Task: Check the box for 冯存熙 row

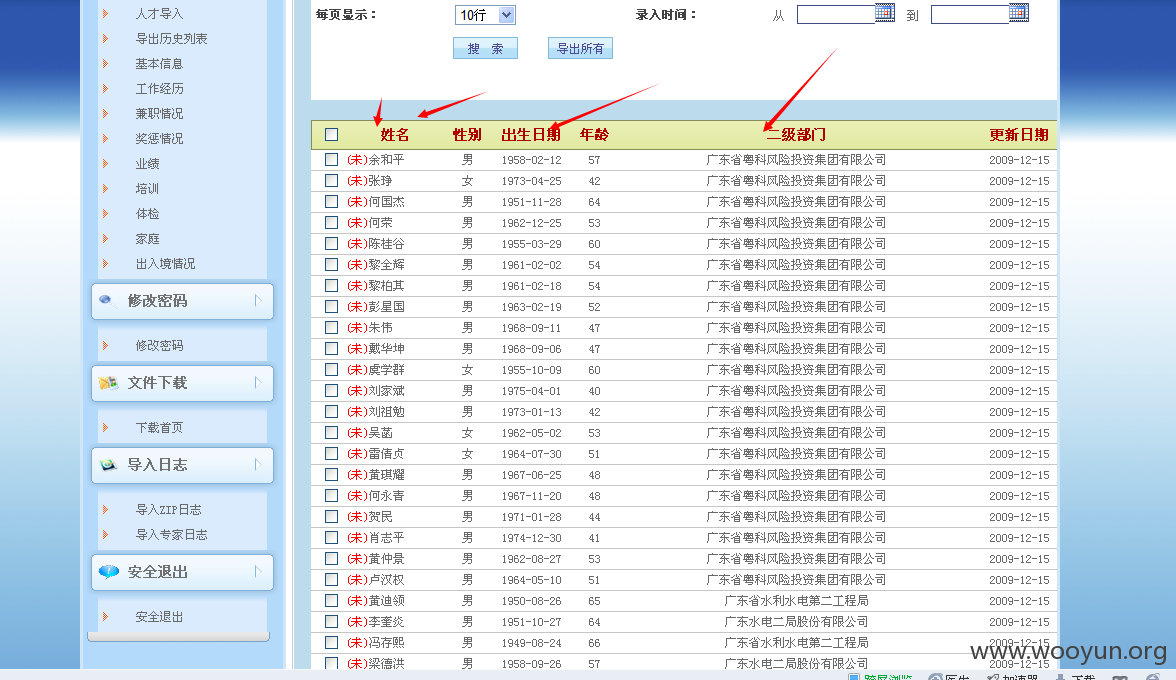Action: click(332, 643)
